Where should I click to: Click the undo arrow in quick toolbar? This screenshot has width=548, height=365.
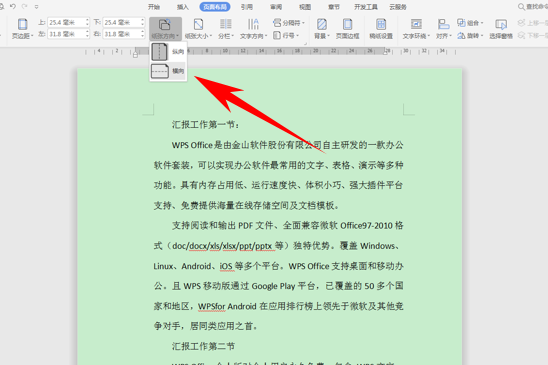(x=13, y=6)
